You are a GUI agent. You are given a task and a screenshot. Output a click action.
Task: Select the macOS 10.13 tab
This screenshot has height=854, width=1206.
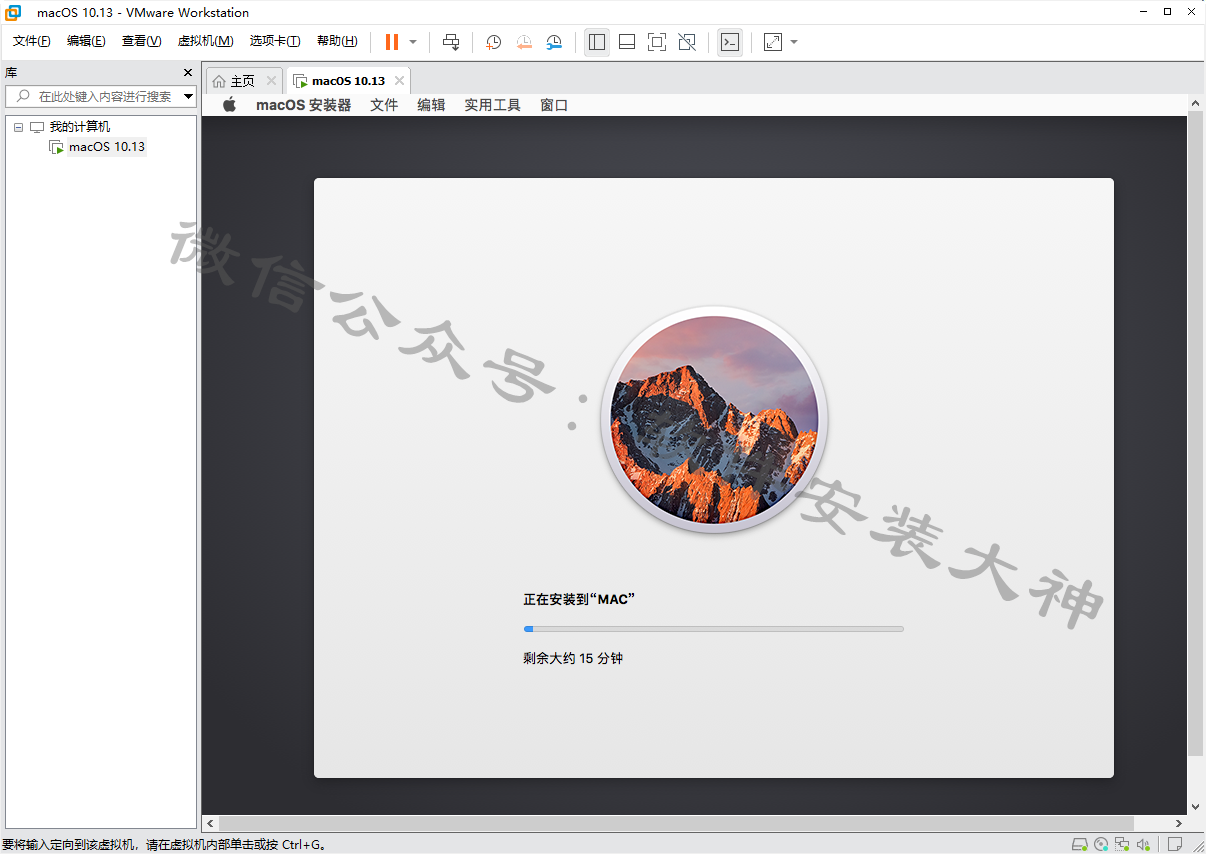click(348, 81)
